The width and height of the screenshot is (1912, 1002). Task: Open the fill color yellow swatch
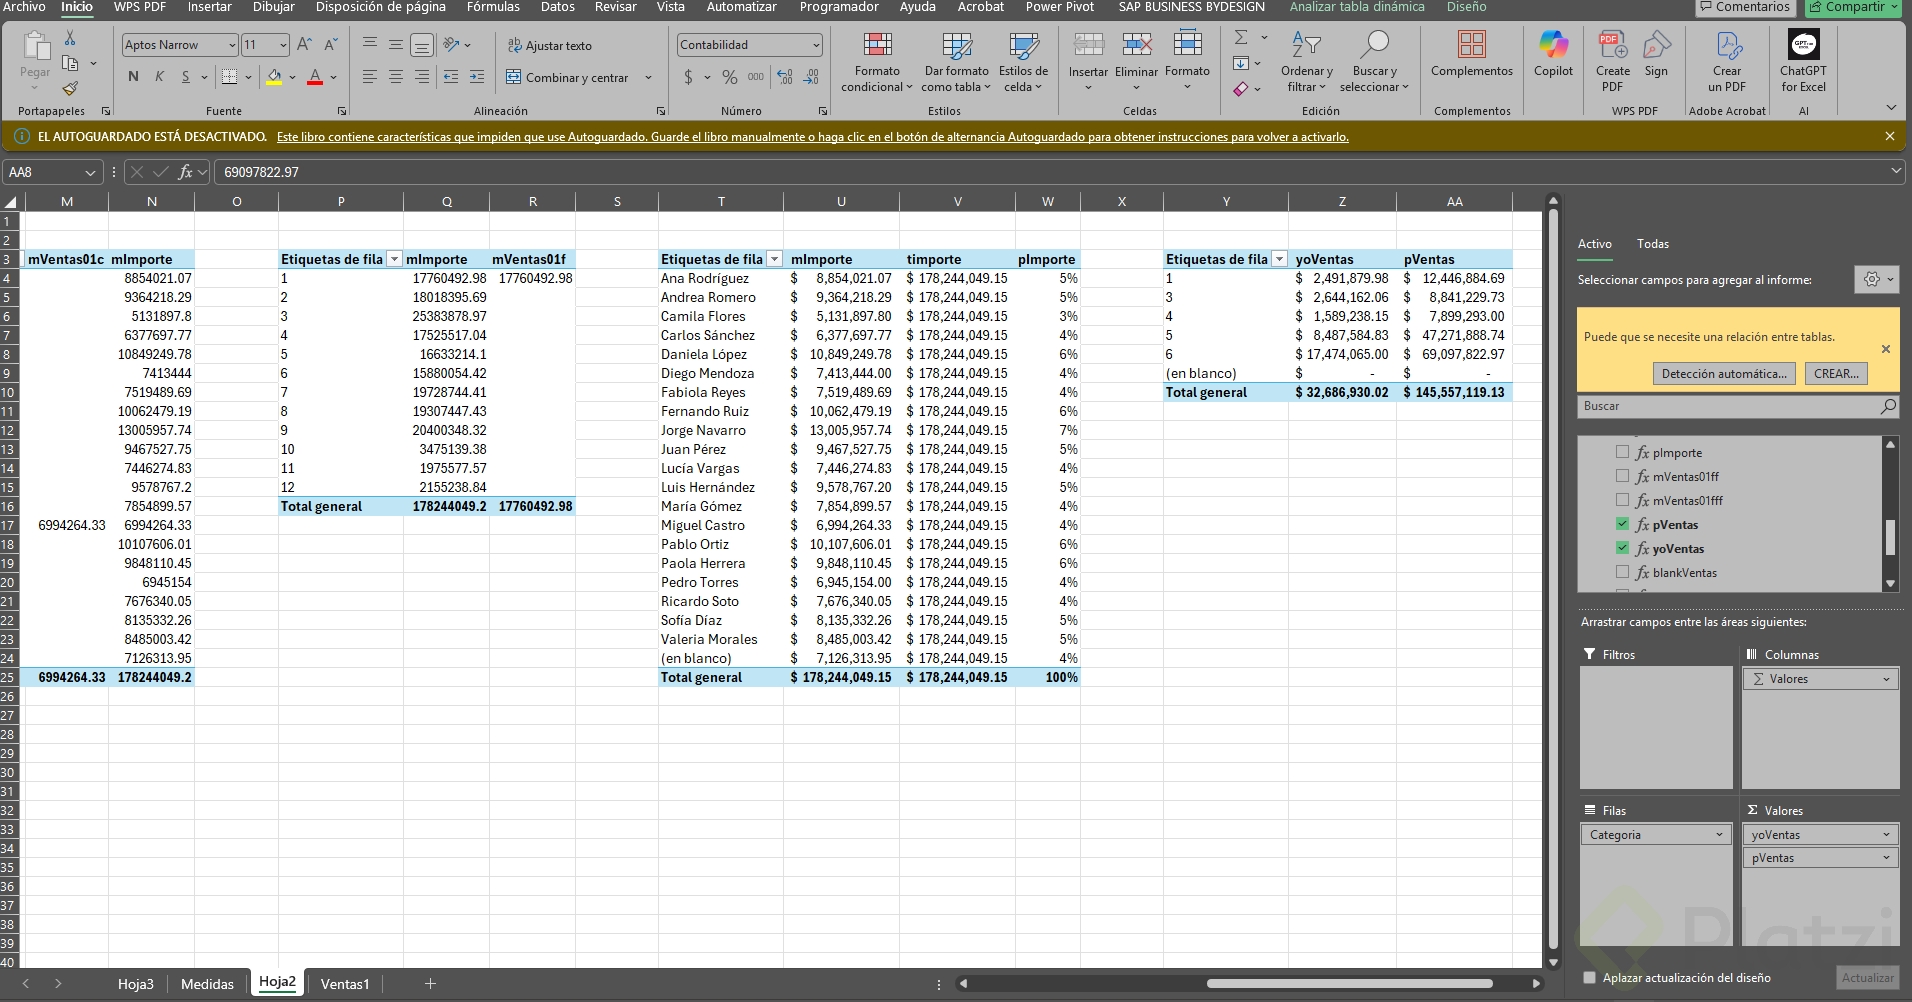(274, 77)
